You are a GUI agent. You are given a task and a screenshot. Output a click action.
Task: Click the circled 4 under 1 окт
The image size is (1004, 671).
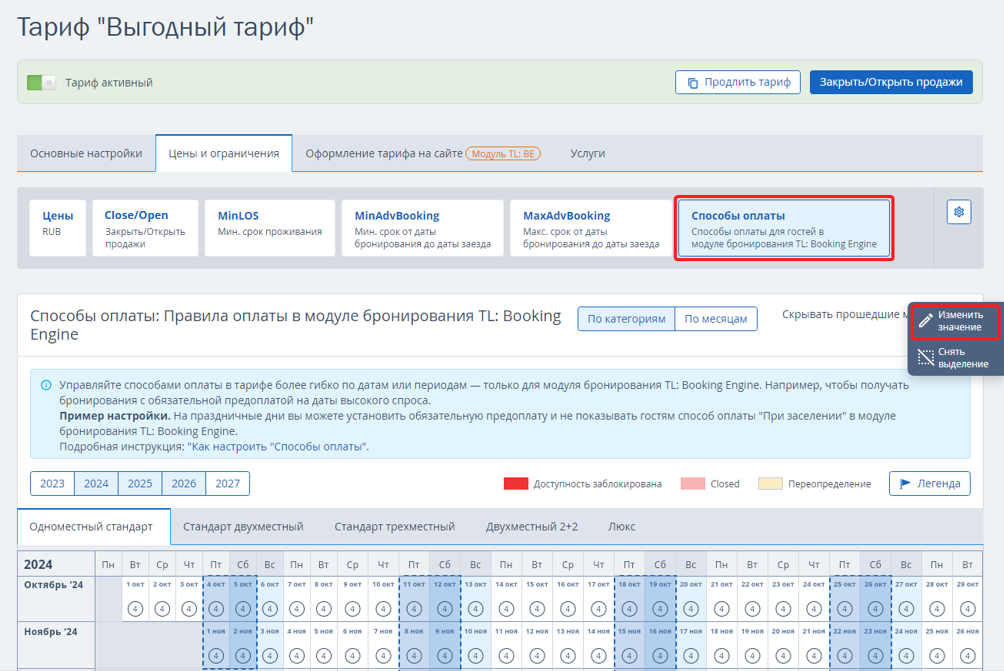[x=135, y=609]
